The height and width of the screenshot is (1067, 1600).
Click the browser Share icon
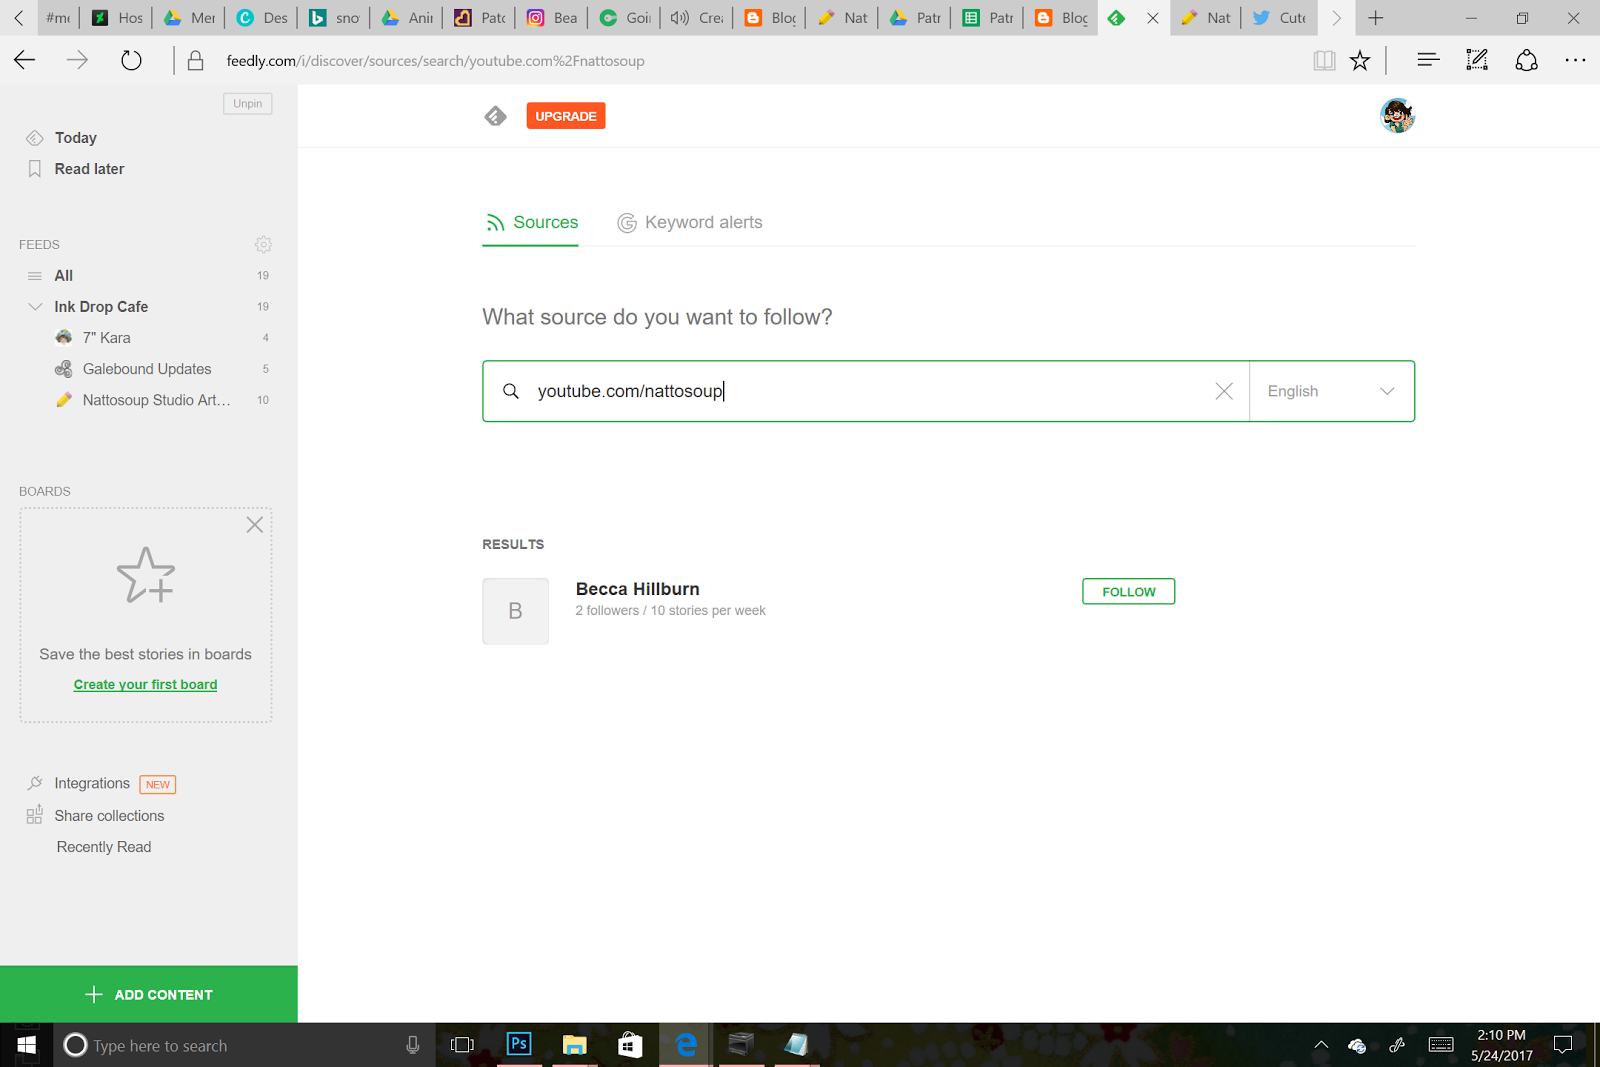[x=1526, y=60]
